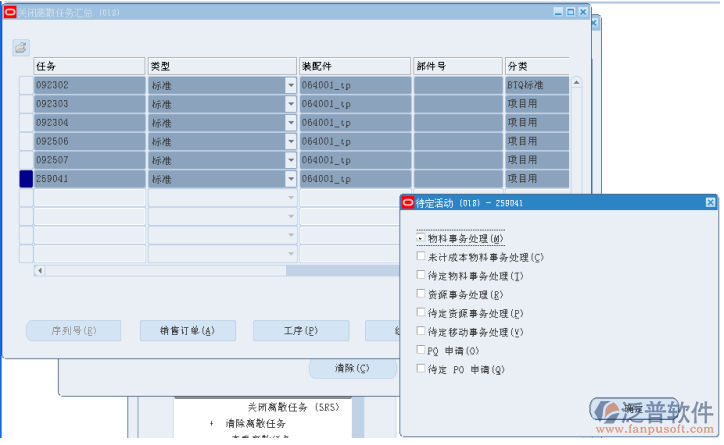Screen dimensions: 724x445
Task: Expand type dropdown for task 092506
Action: tap(291, 141)
